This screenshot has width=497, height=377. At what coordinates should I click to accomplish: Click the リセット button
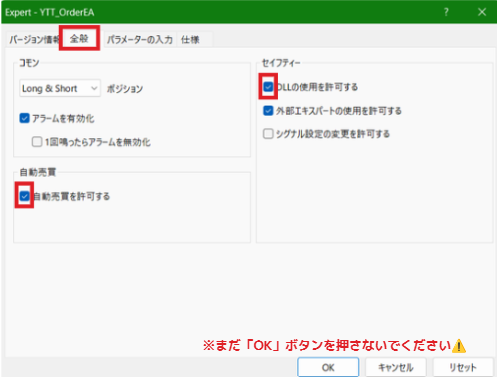coord(463,367)
